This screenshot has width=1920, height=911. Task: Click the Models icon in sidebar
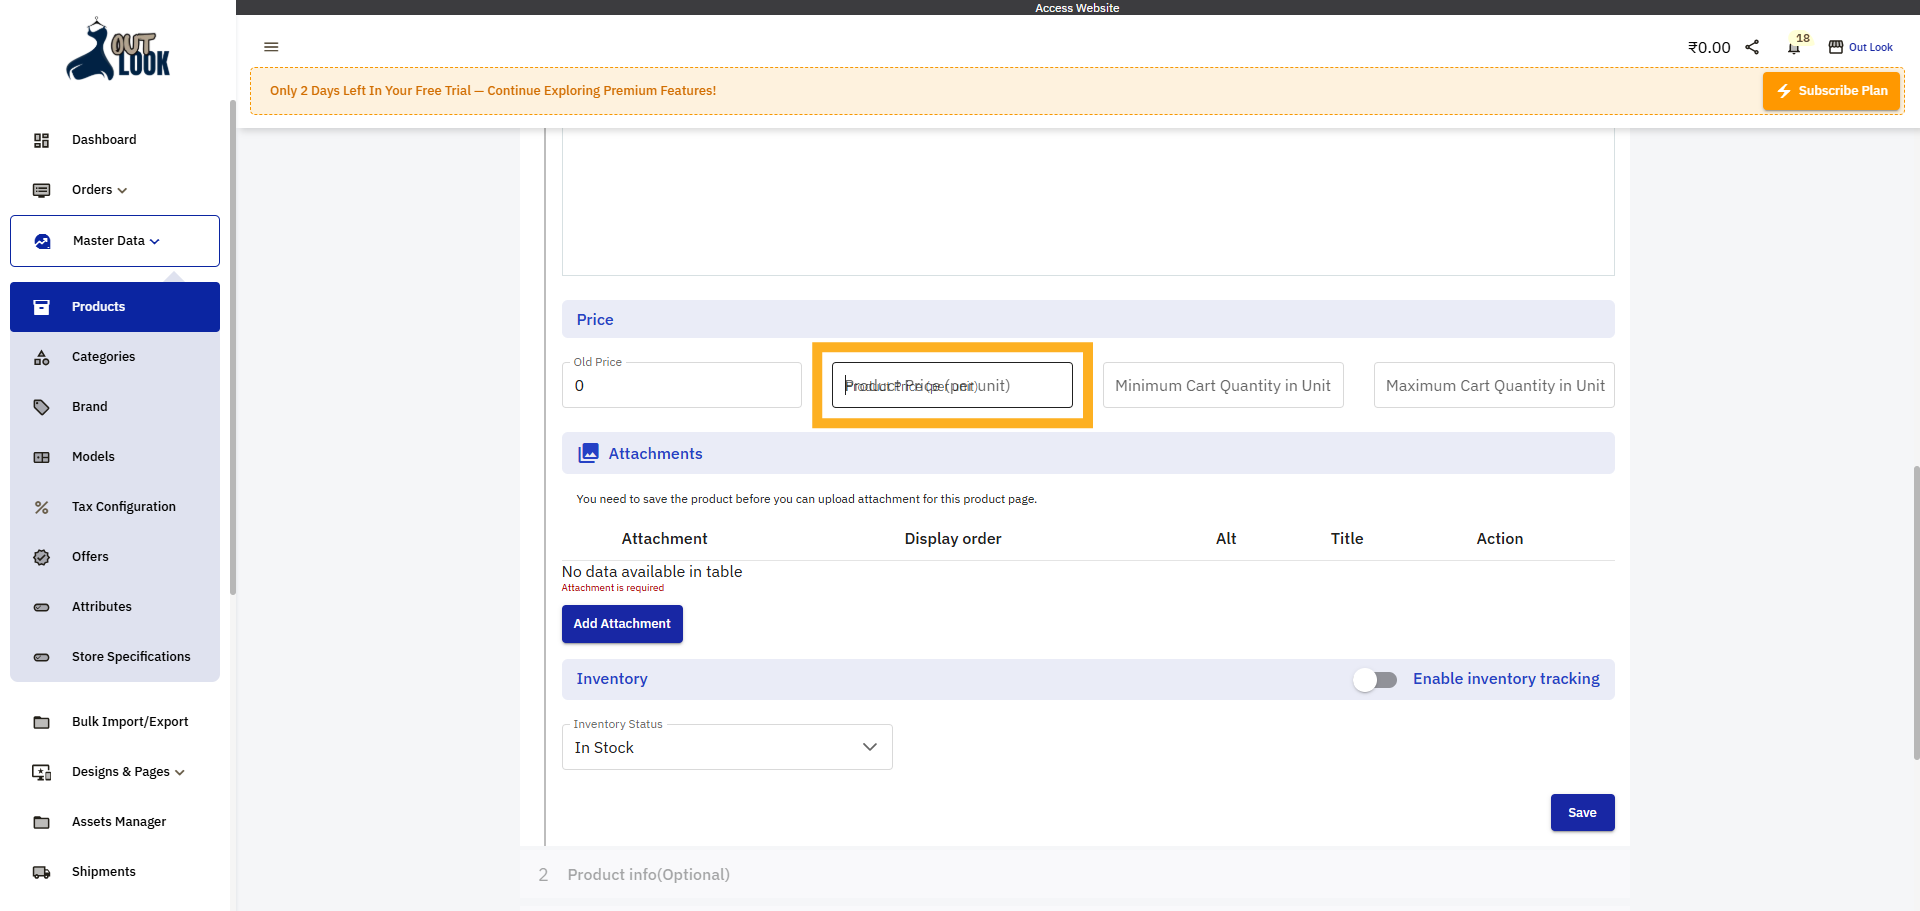[x=41, y=457]
